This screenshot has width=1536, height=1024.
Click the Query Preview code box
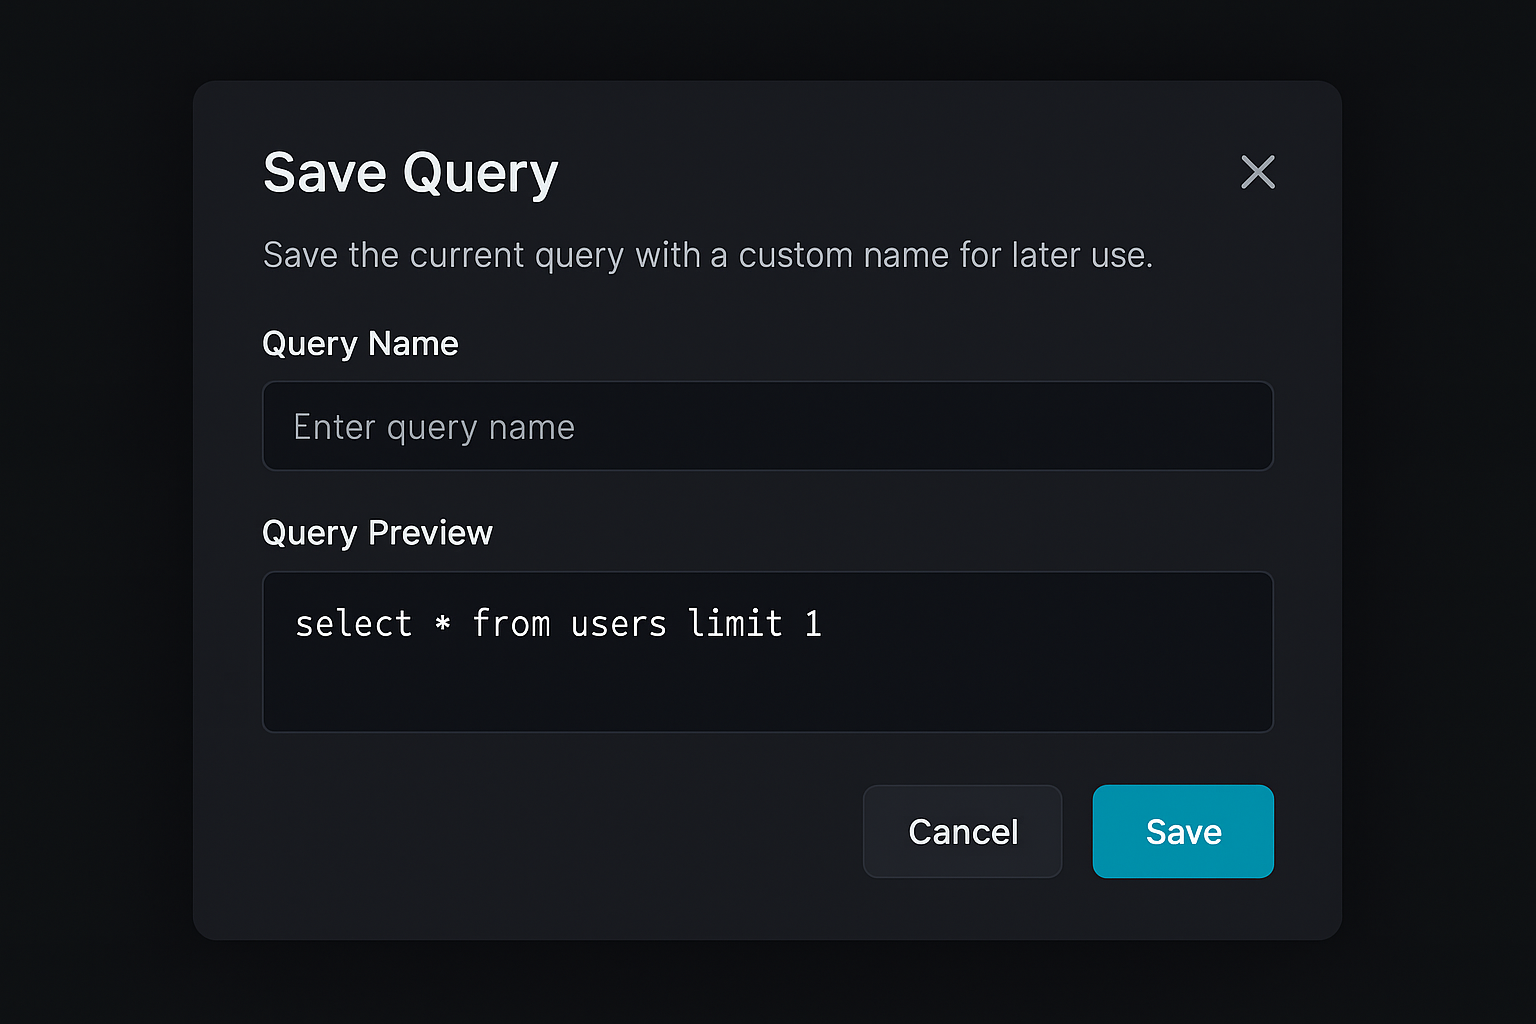(x=767, y=651)
